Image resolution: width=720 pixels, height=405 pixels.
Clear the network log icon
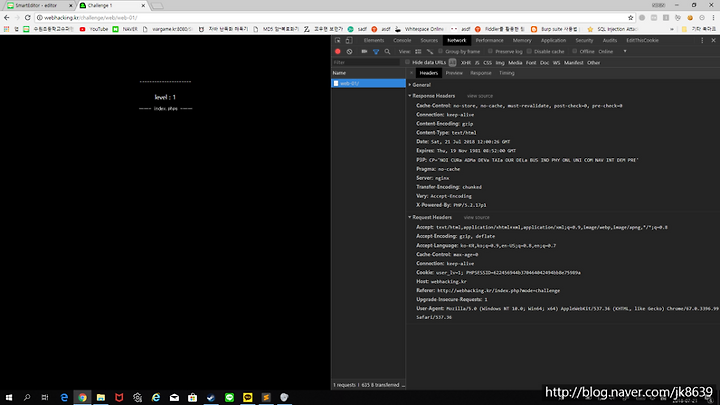click(x=349, y=51)
